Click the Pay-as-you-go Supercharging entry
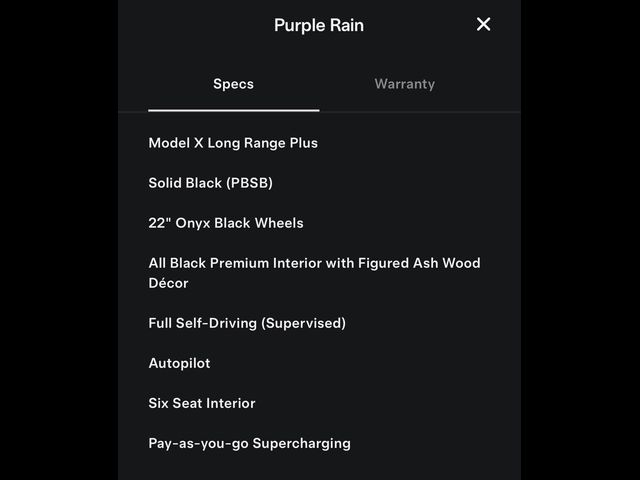Viewport: 640px width, 480px height. (x=249, y=443)
